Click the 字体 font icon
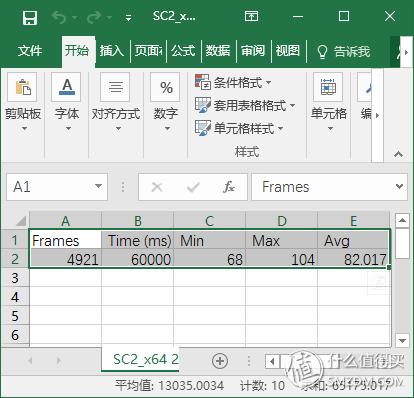This screenshot has height=398, width=414. (66, 87)
